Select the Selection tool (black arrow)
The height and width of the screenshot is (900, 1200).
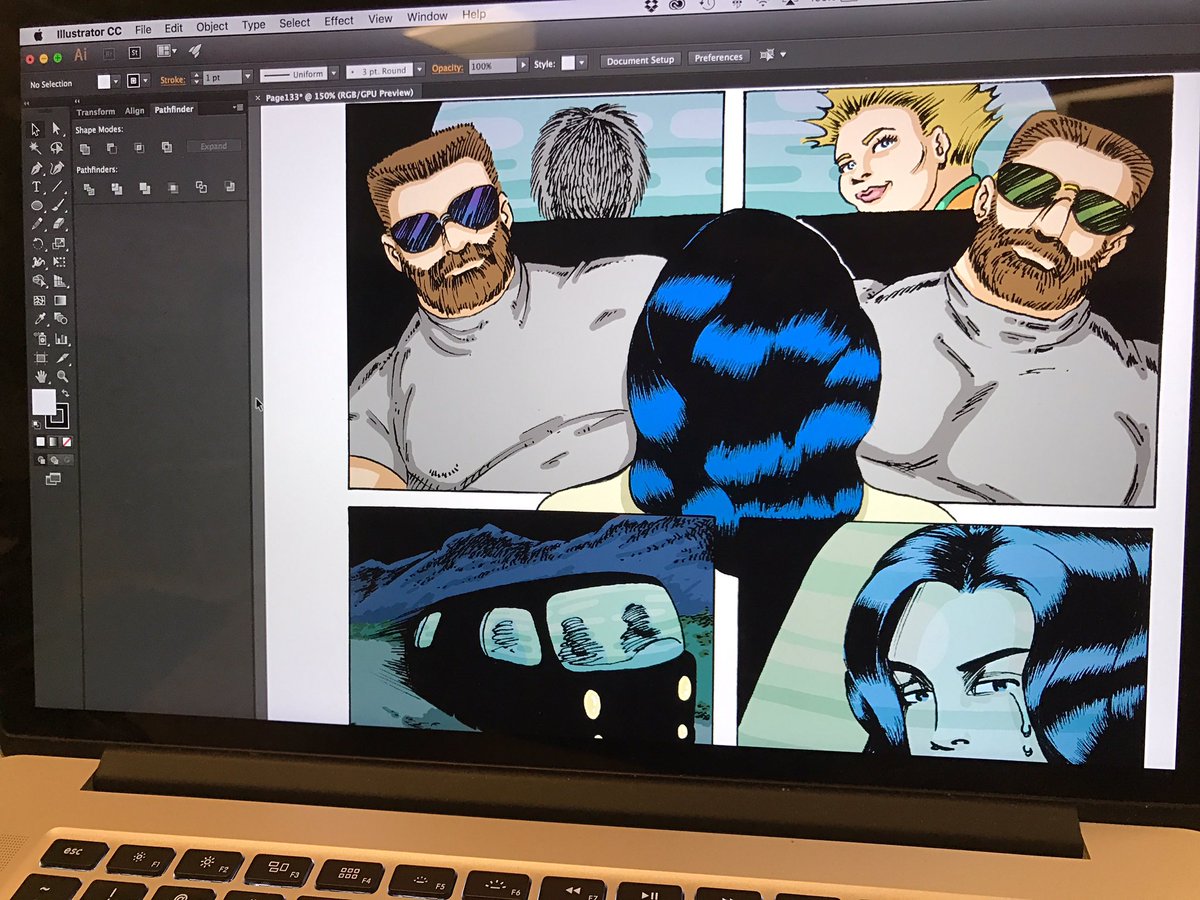coord(36,129)
